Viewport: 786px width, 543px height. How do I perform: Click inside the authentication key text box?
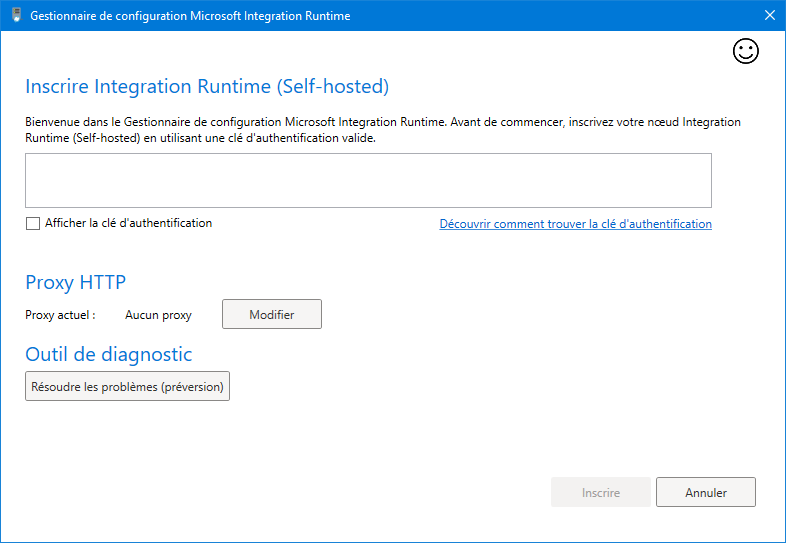(x=368, y=180)
